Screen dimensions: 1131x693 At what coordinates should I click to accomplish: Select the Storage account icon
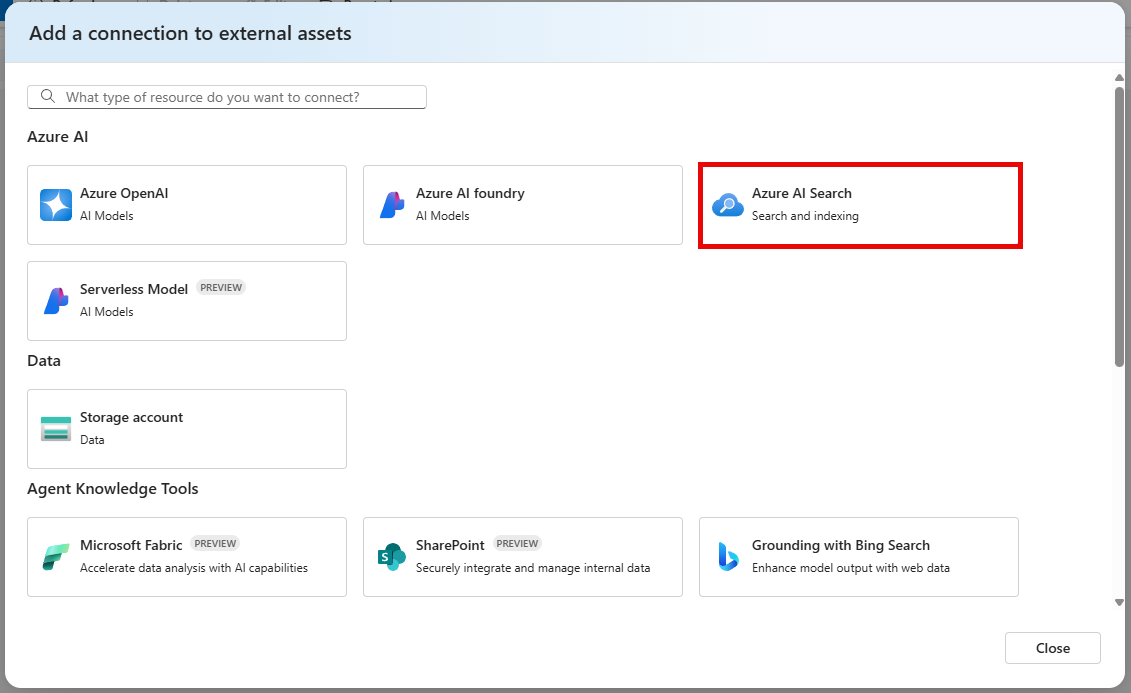pyautogui.click(x=56, y=428)
